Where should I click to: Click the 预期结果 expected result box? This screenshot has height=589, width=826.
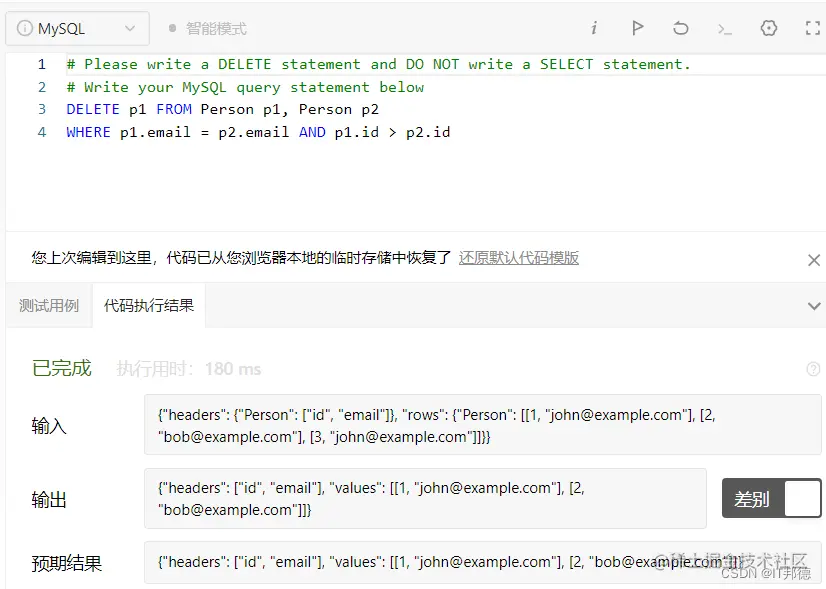tap(483, 562)
